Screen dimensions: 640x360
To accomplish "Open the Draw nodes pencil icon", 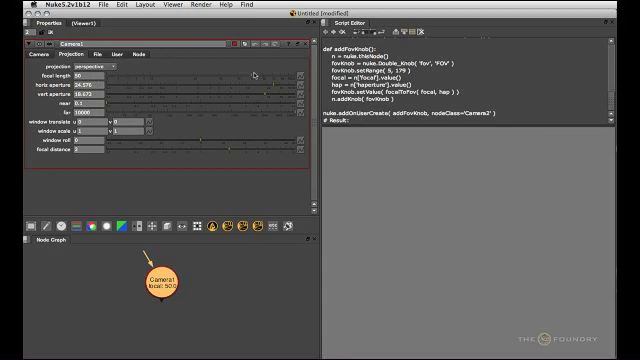I will point(46,226).
